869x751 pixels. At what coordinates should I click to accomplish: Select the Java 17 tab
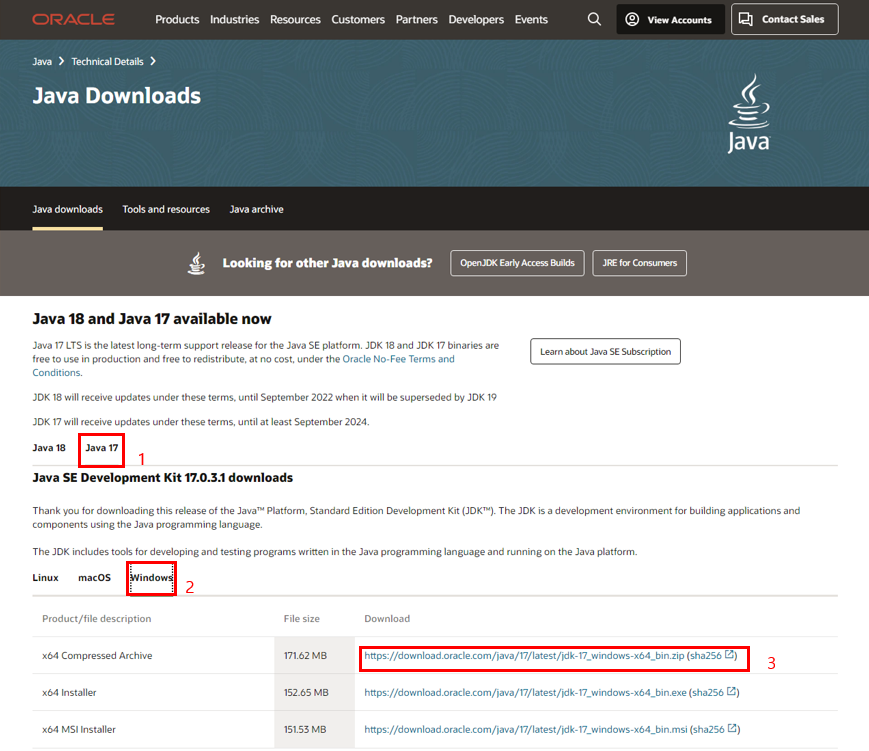point(101,447)
